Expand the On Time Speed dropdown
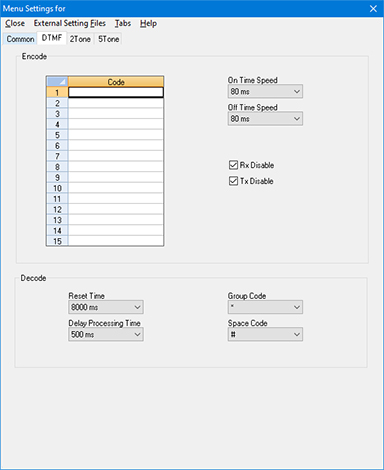384x470 pixels. click(x=265, y=91)
